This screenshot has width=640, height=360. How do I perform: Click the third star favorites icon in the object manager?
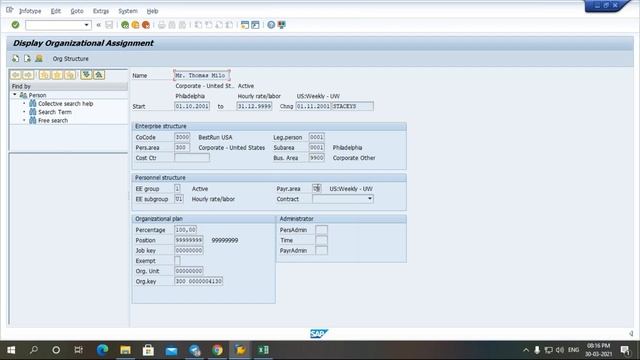[70, 75]
